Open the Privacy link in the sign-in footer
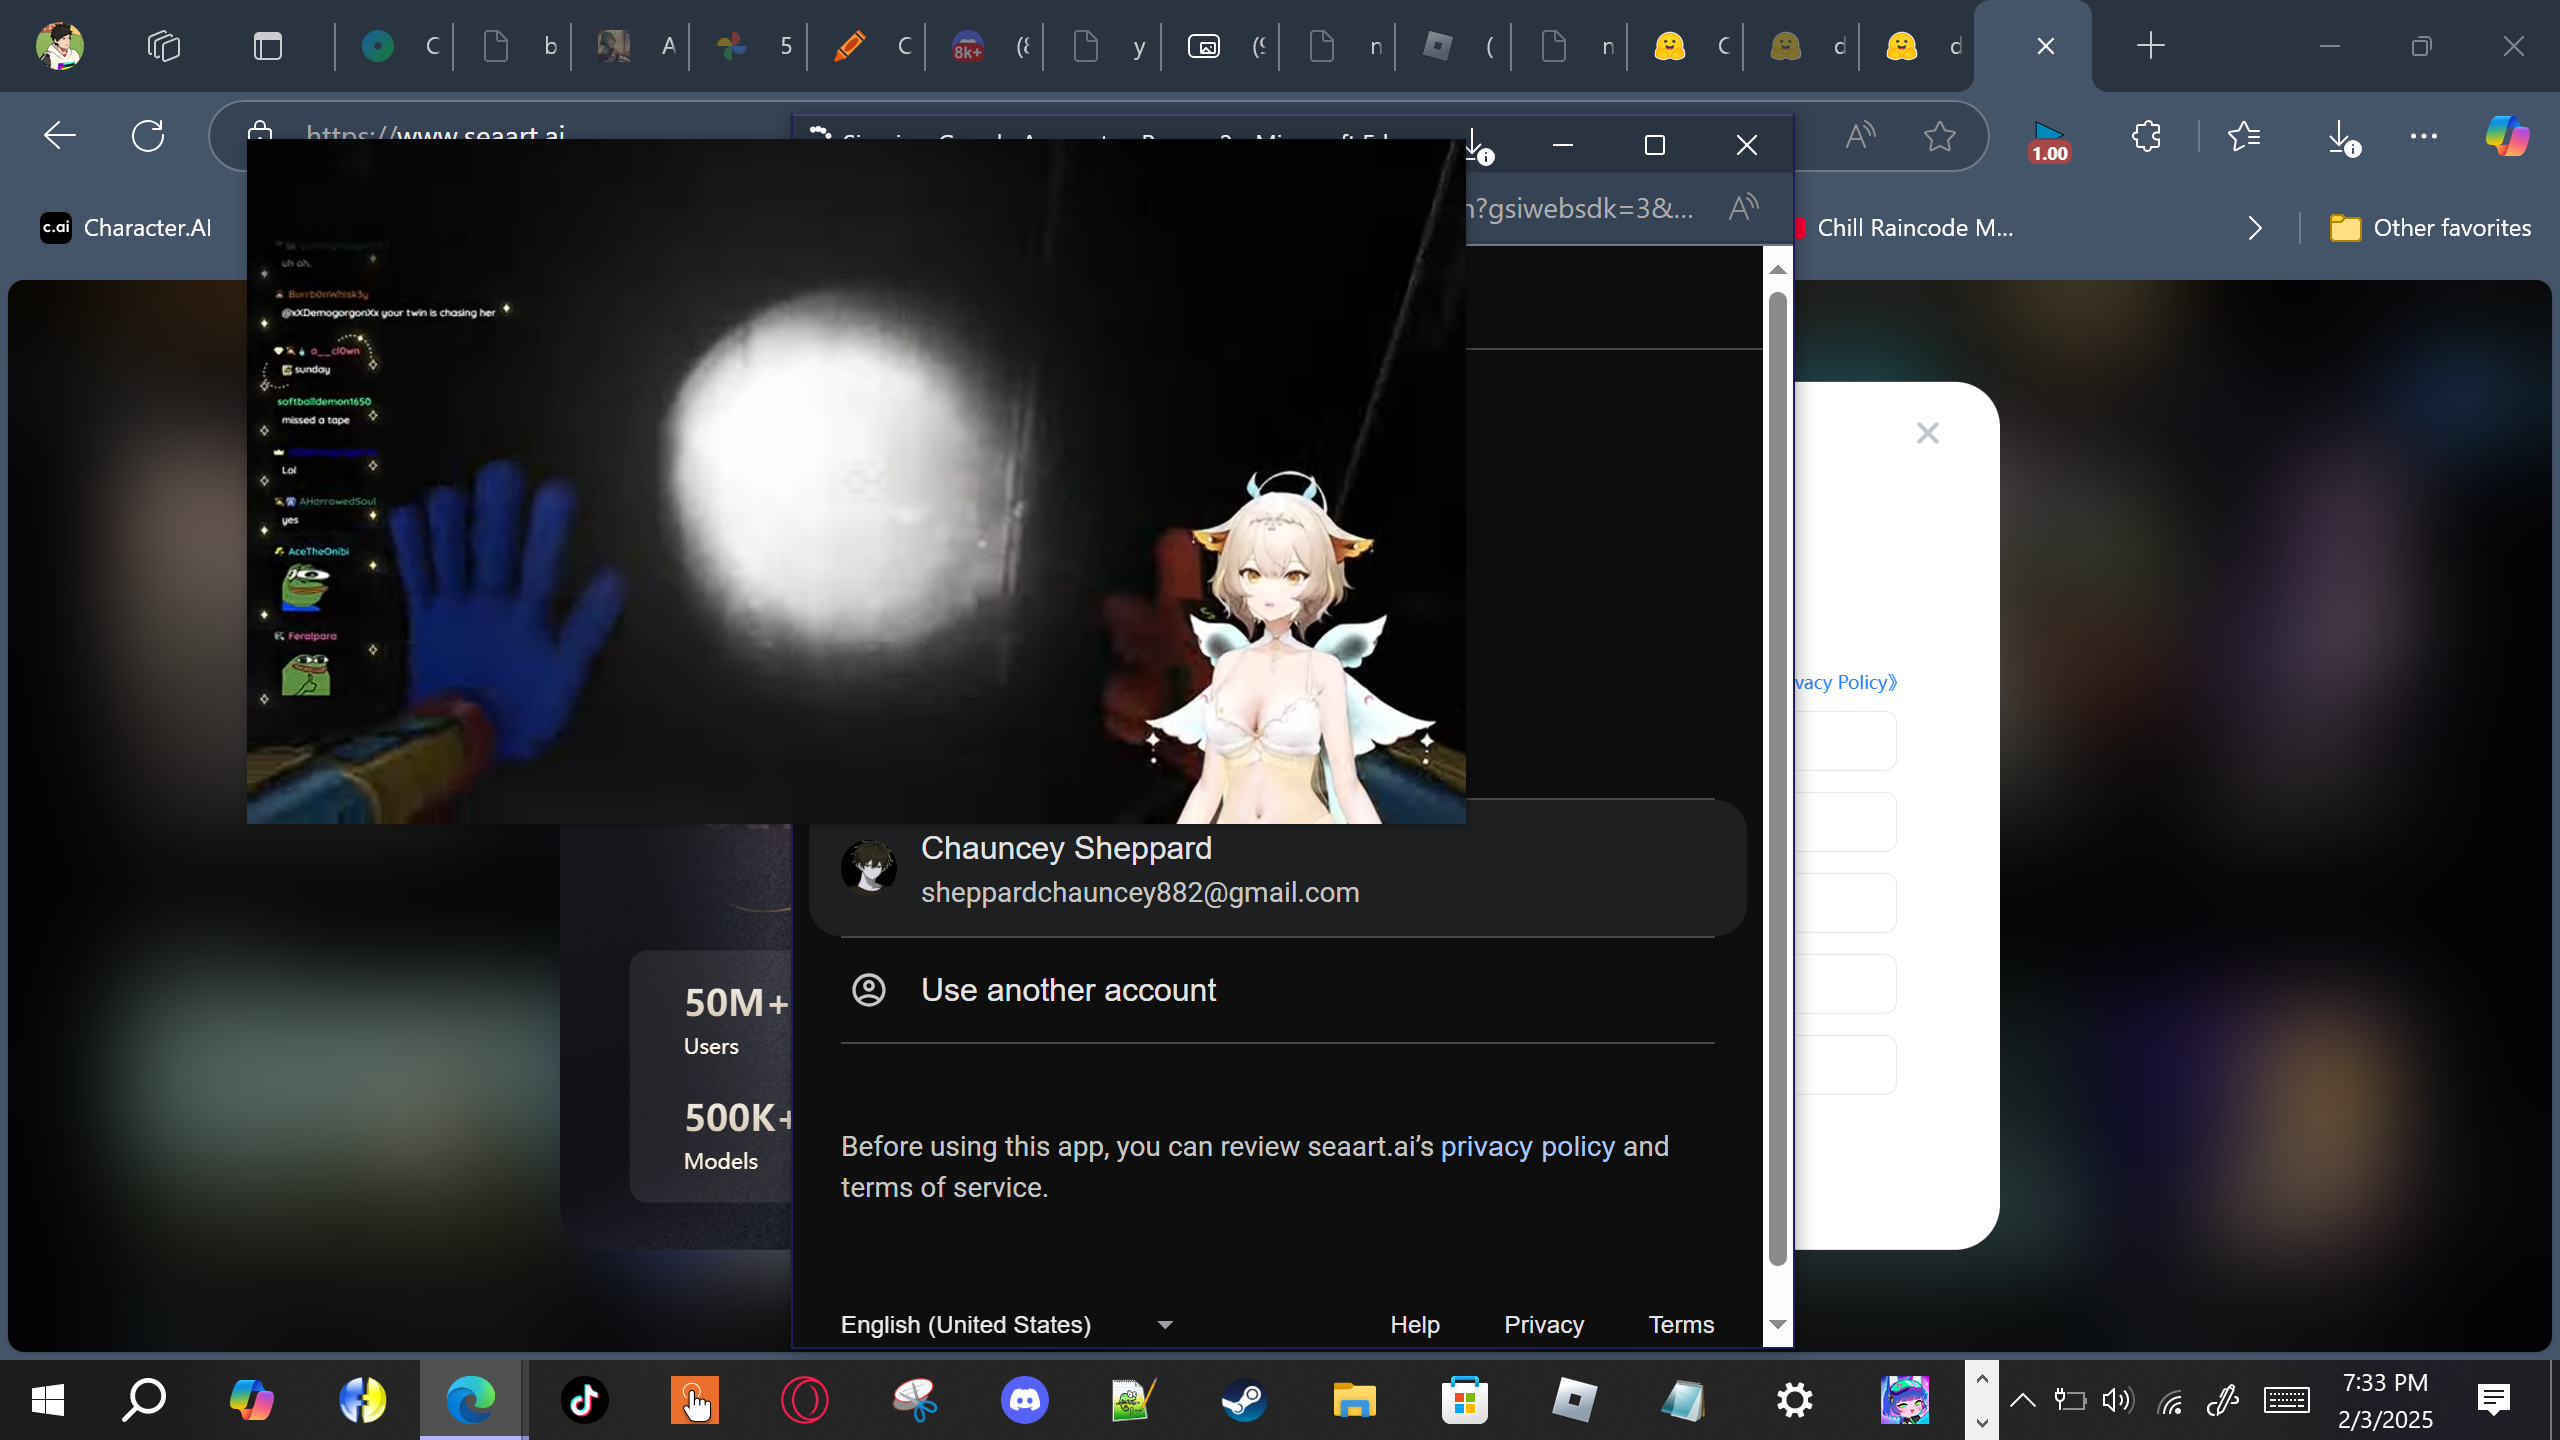The height and width of the screenshot is (1440, 2560). click(x=1544, y=1324)
